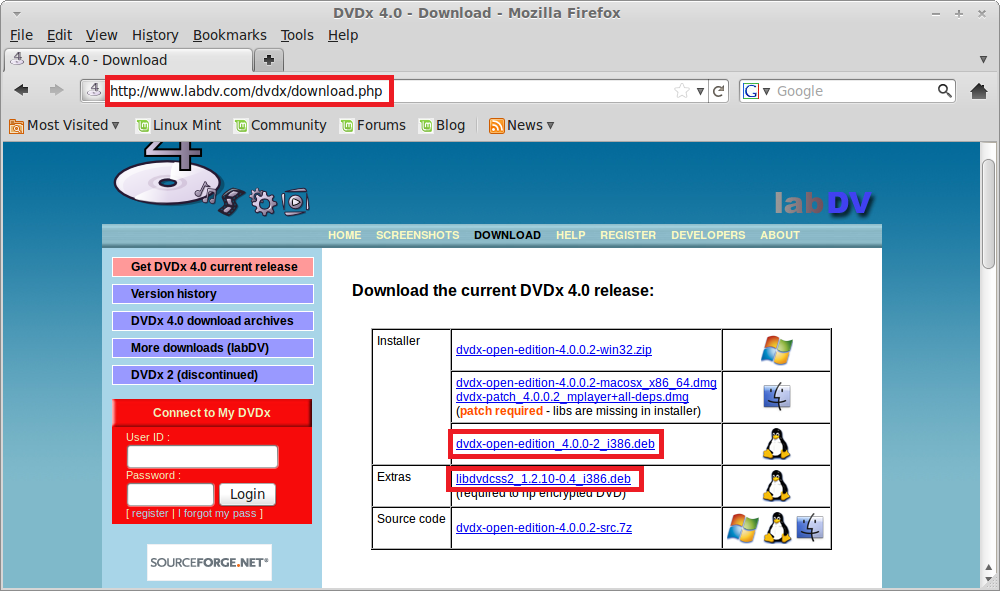Open the History menu
1000x591 pixels.
pos(155,35)
